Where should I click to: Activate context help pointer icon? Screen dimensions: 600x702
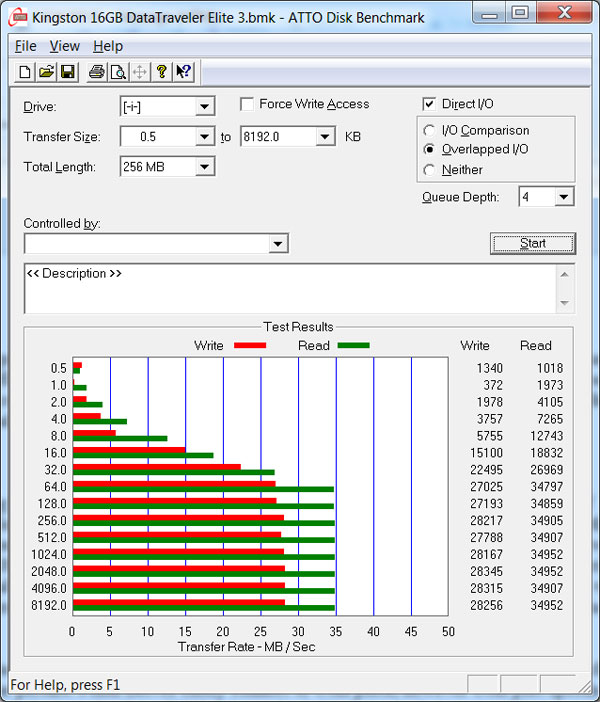183,72
